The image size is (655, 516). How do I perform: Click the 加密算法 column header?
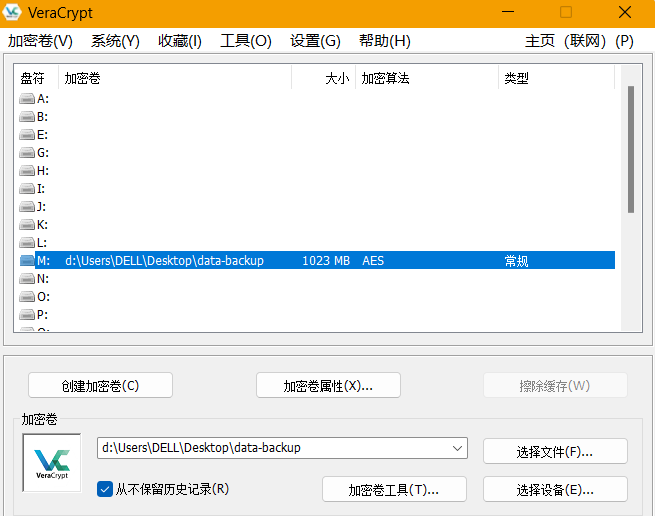pyautogui.click(x=427, y=78)
